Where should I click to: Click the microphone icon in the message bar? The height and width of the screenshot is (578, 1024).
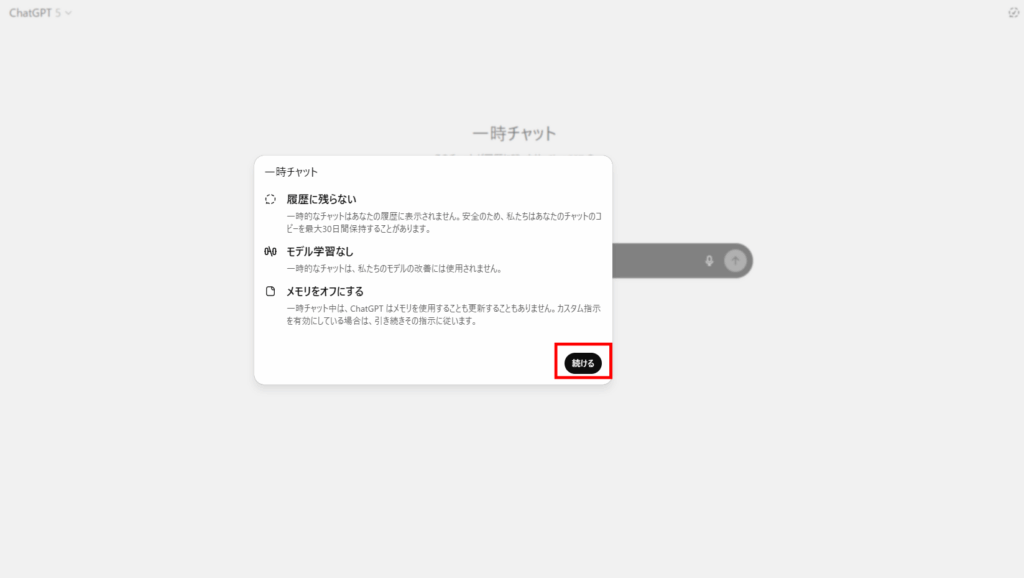tap(709, 261)
